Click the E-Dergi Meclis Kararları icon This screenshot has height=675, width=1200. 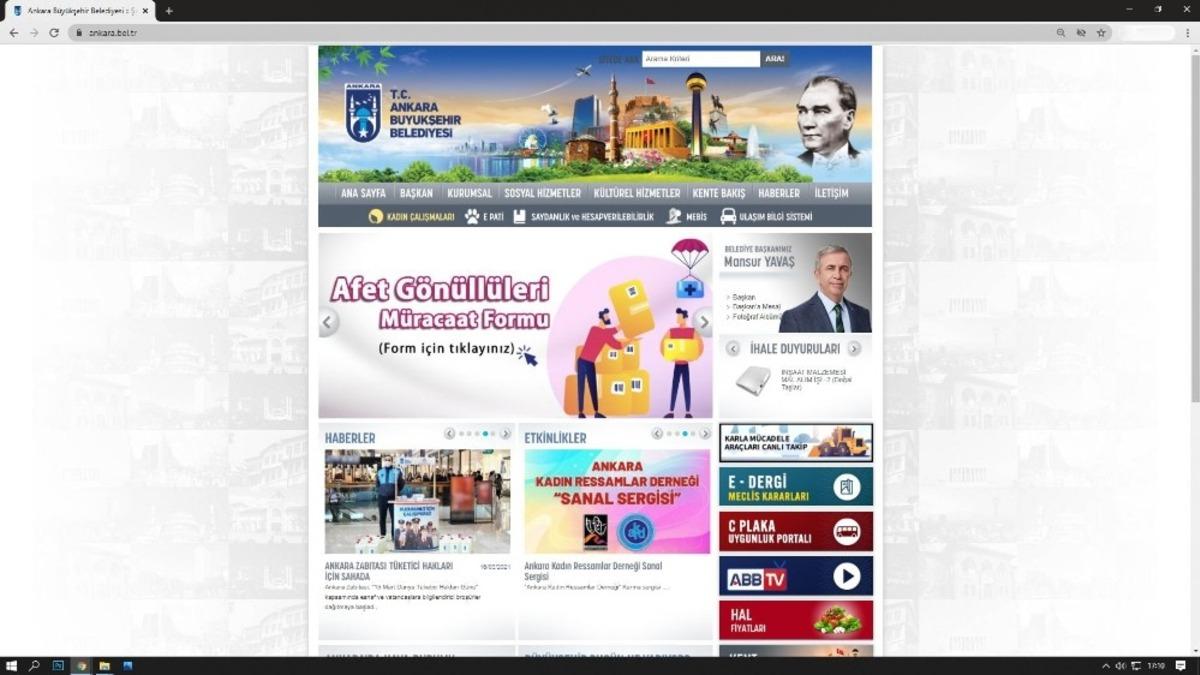[x=846, y=487]
